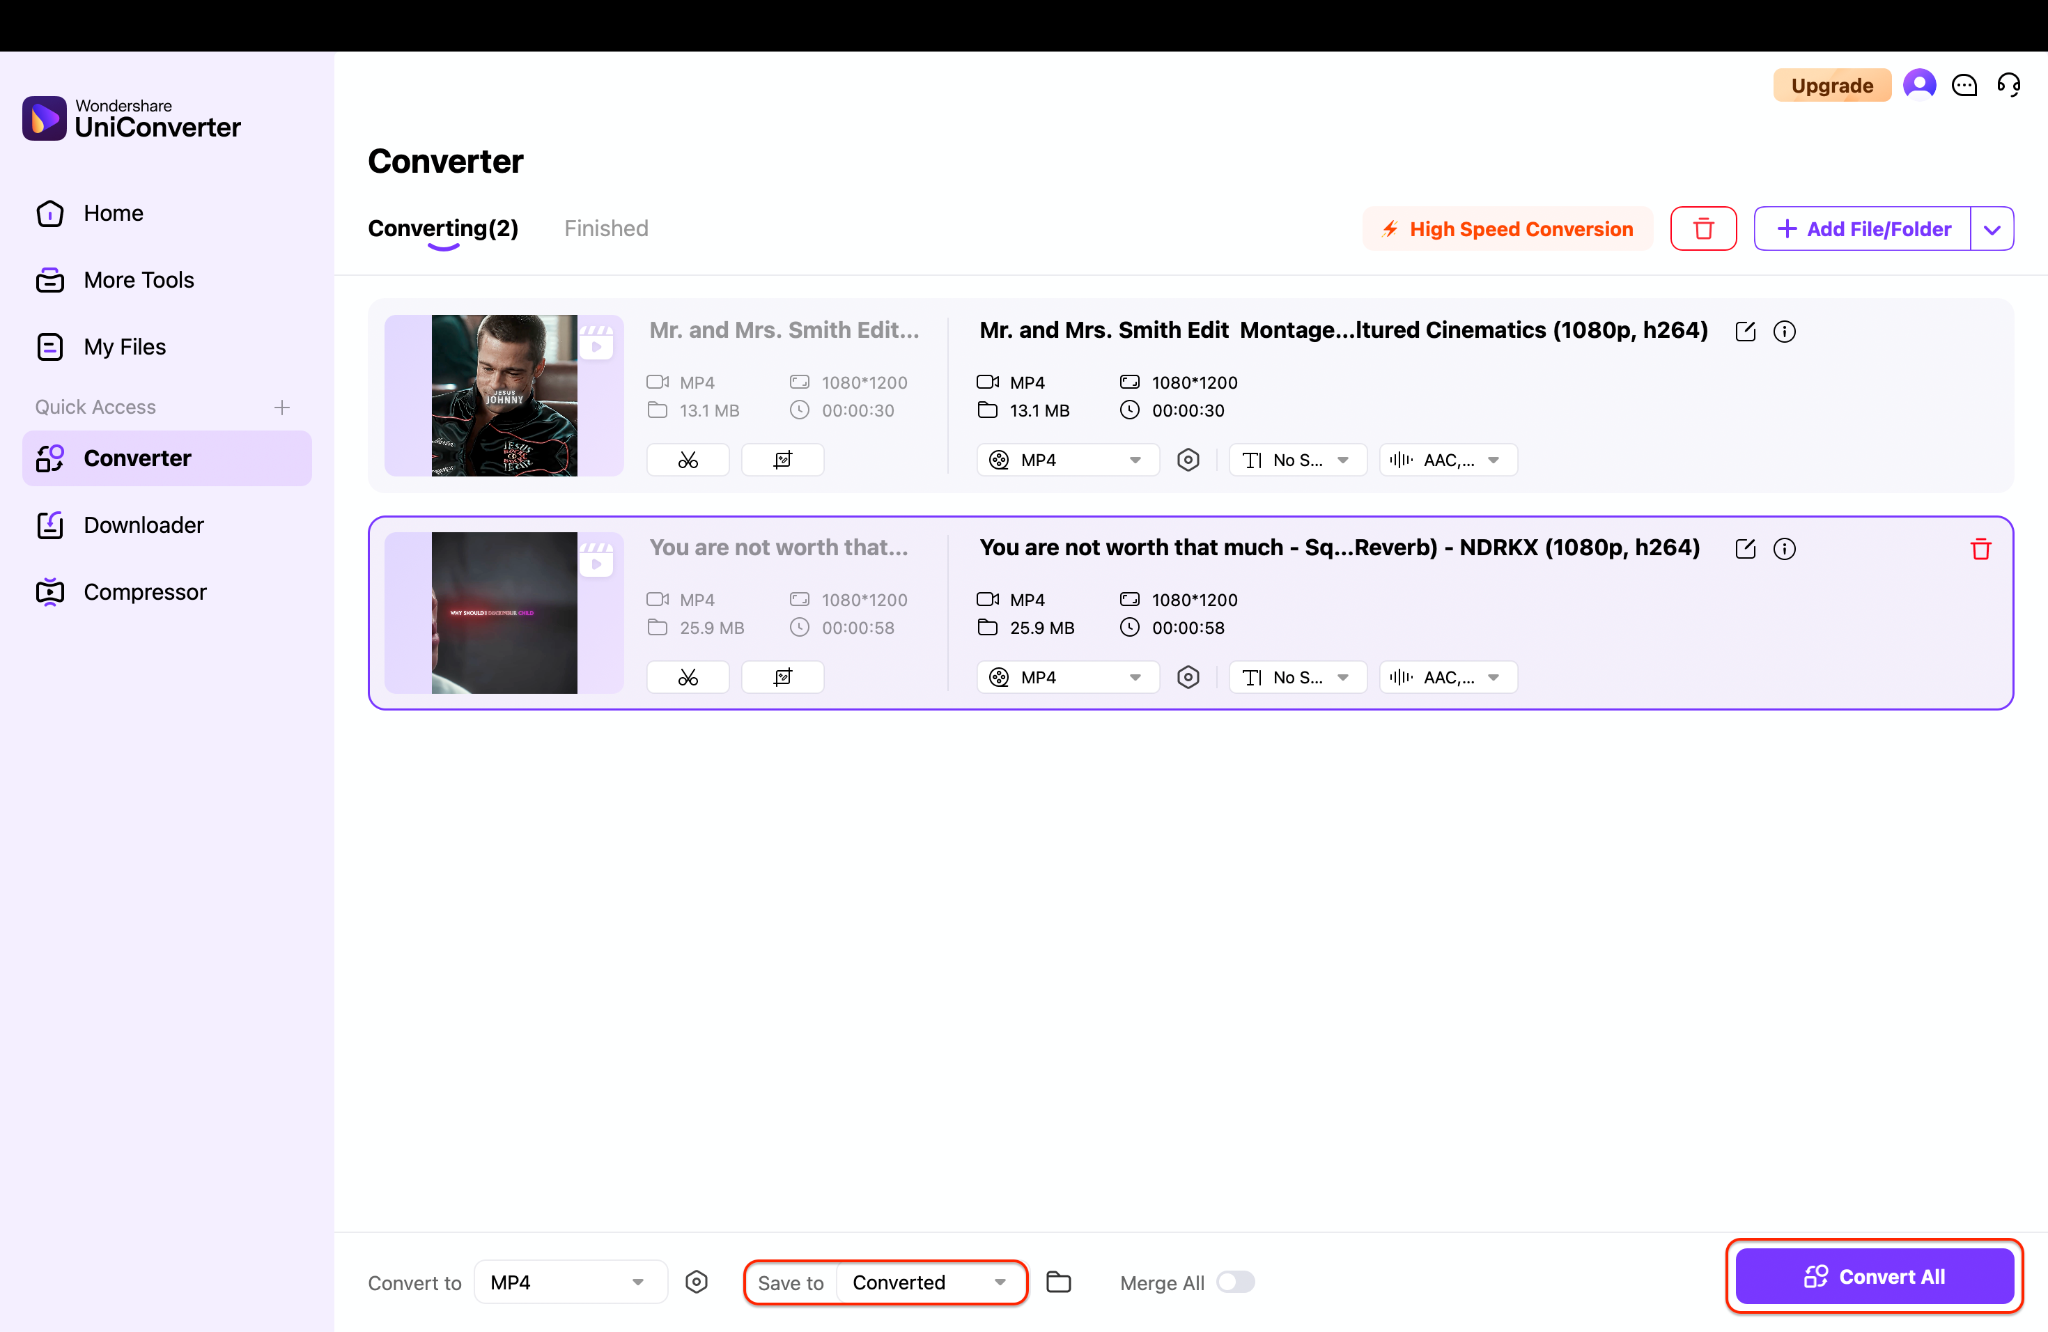Click the crop icon on the second video
The width and height of the screenshot is (2048, 1332).
(x=783, y=677)
